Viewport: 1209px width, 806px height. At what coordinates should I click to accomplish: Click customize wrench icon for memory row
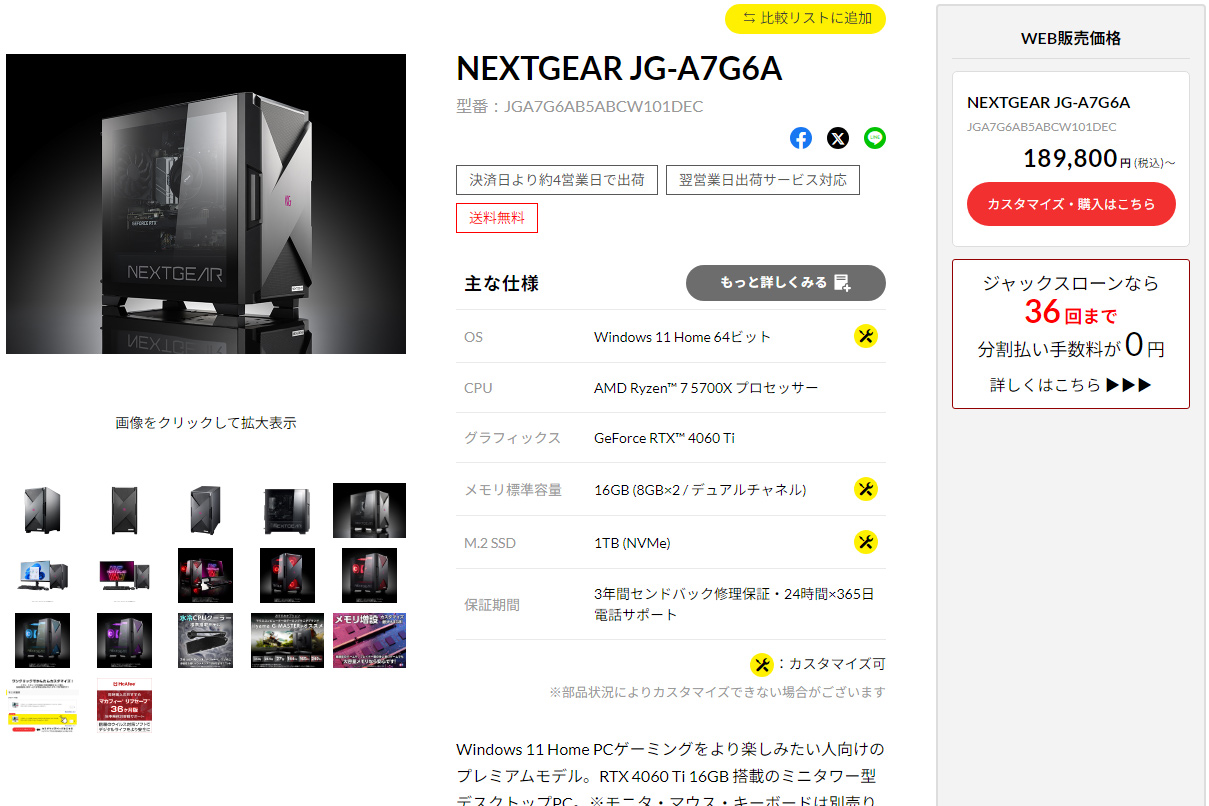(x=866, y=489)
